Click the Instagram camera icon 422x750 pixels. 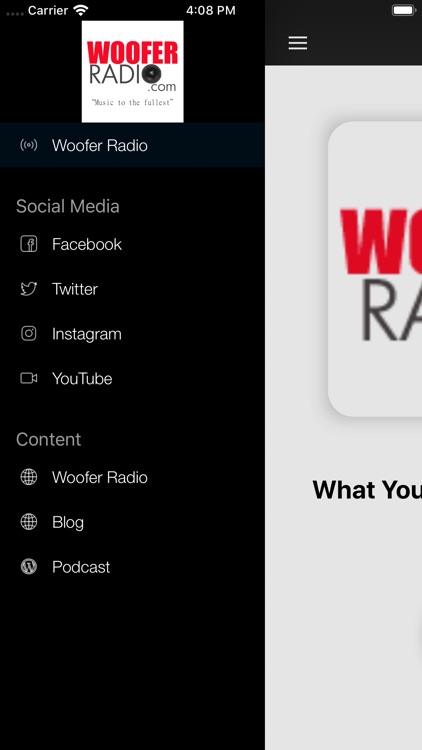29,333
